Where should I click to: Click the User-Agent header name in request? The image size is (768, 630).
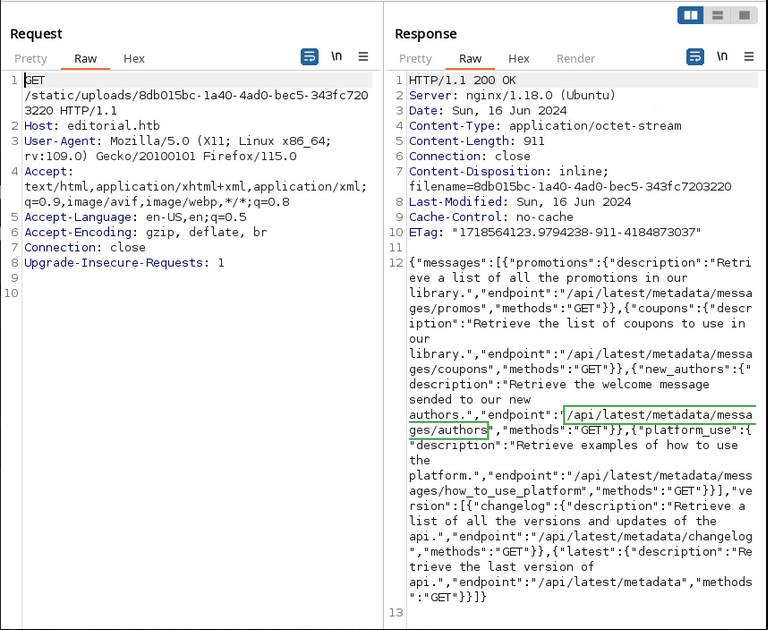pos(60,141)
